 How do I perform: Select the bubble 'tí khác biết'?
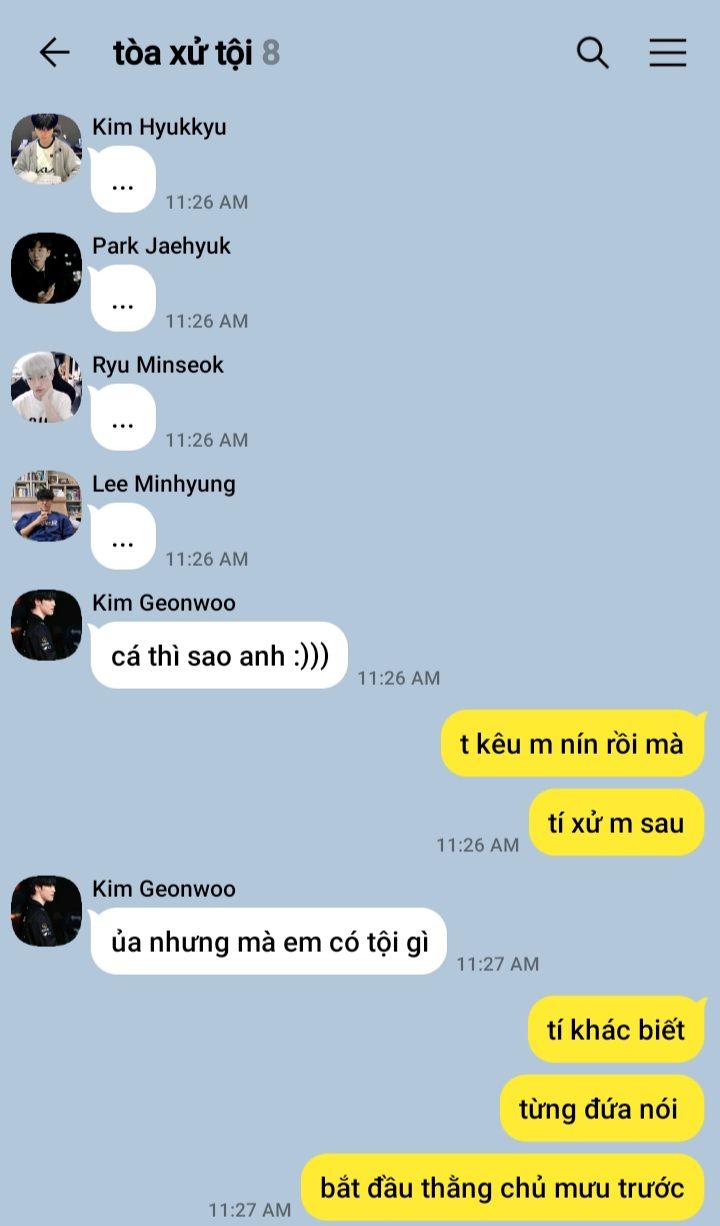click(616, 1029)
